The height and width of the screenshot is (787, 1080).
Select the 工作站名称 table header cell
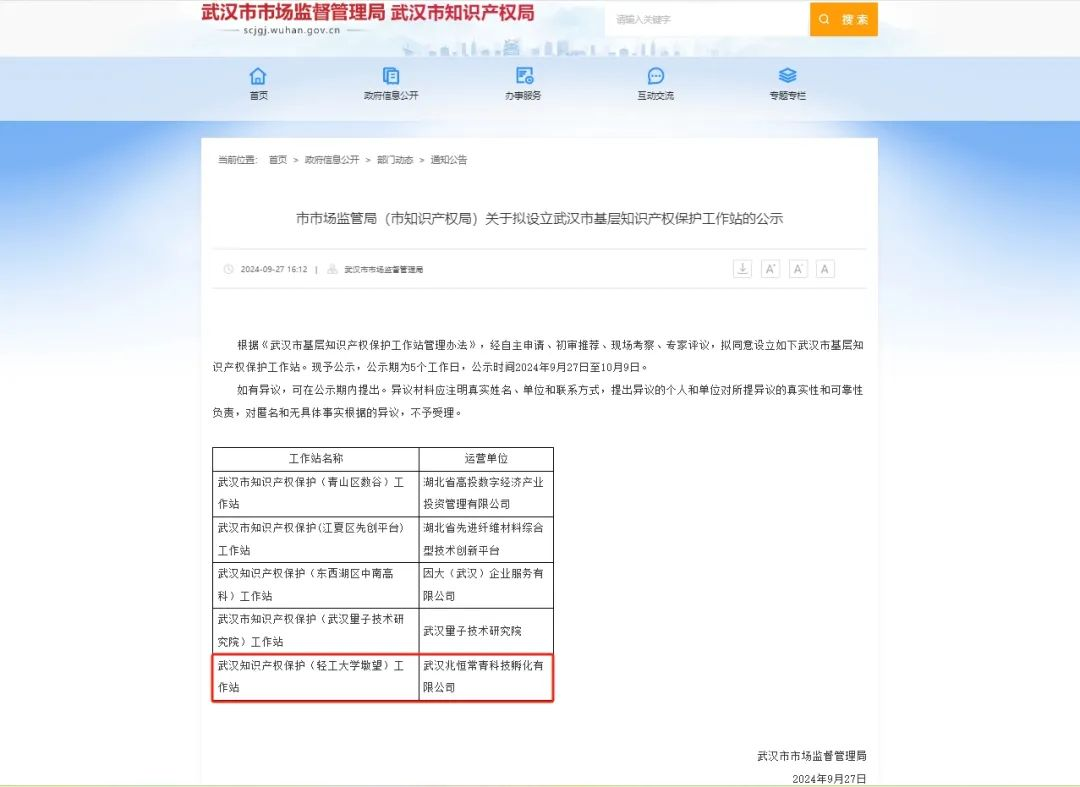tap(315, 459)
